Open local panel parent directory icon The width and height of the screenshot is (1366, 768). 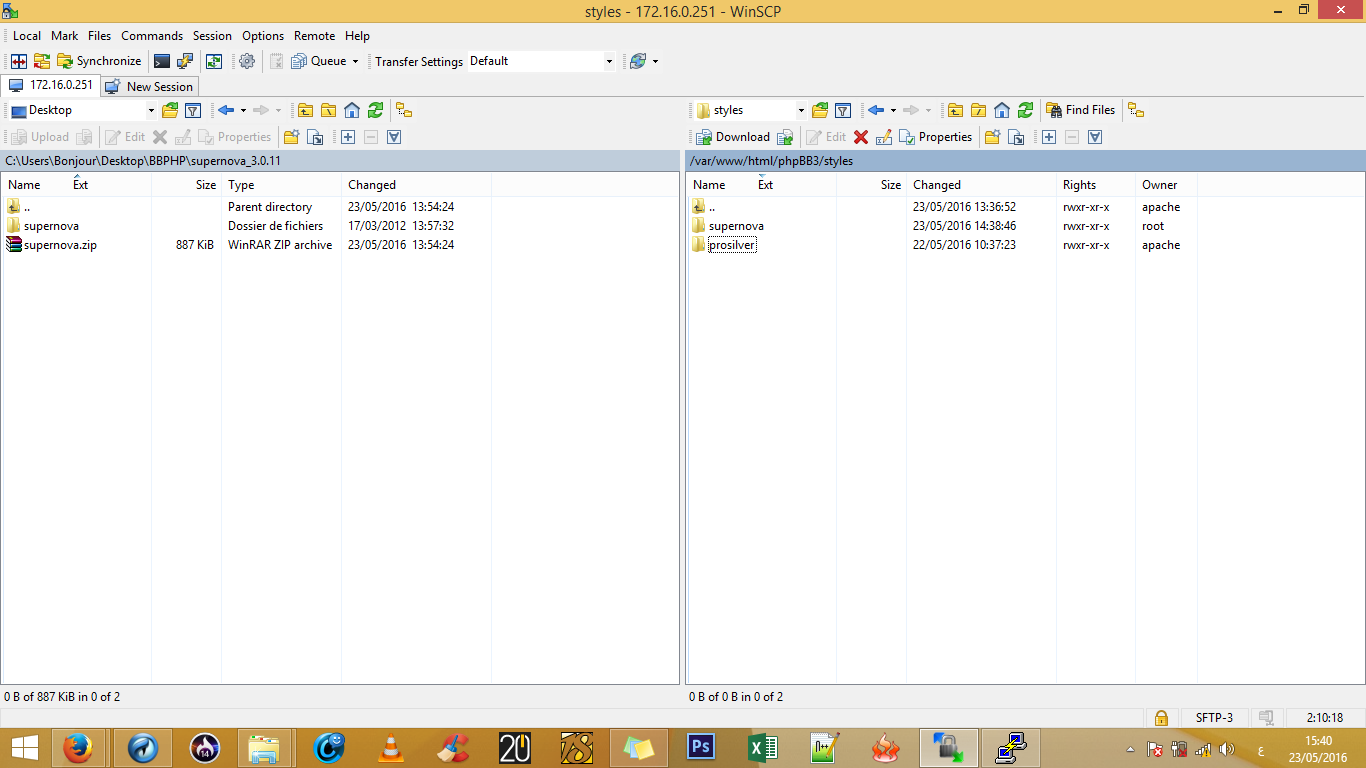[x=305, y=110]
